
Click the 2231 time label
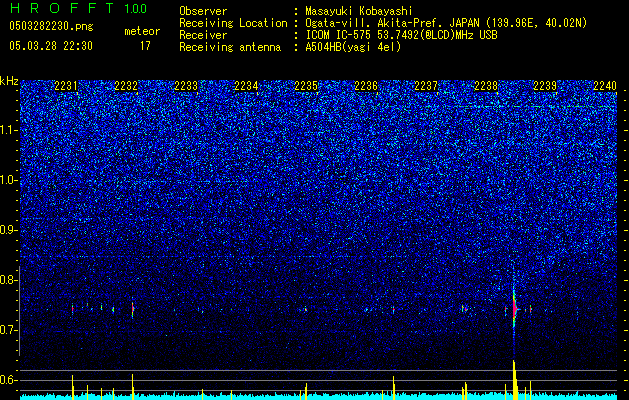coord(66,86)
